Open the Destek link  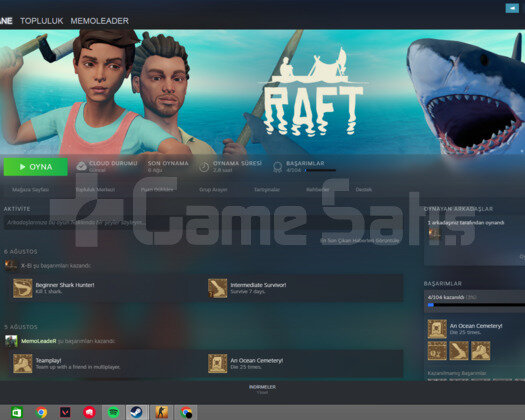coord(364,190)
